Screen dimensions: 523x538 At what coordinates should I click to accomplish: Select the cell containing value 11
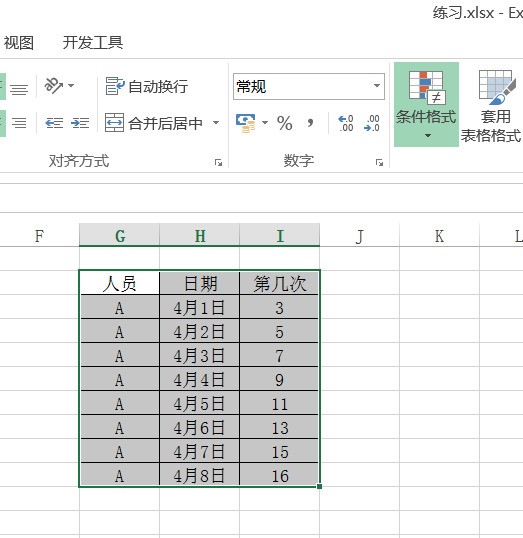click(280, 403)
